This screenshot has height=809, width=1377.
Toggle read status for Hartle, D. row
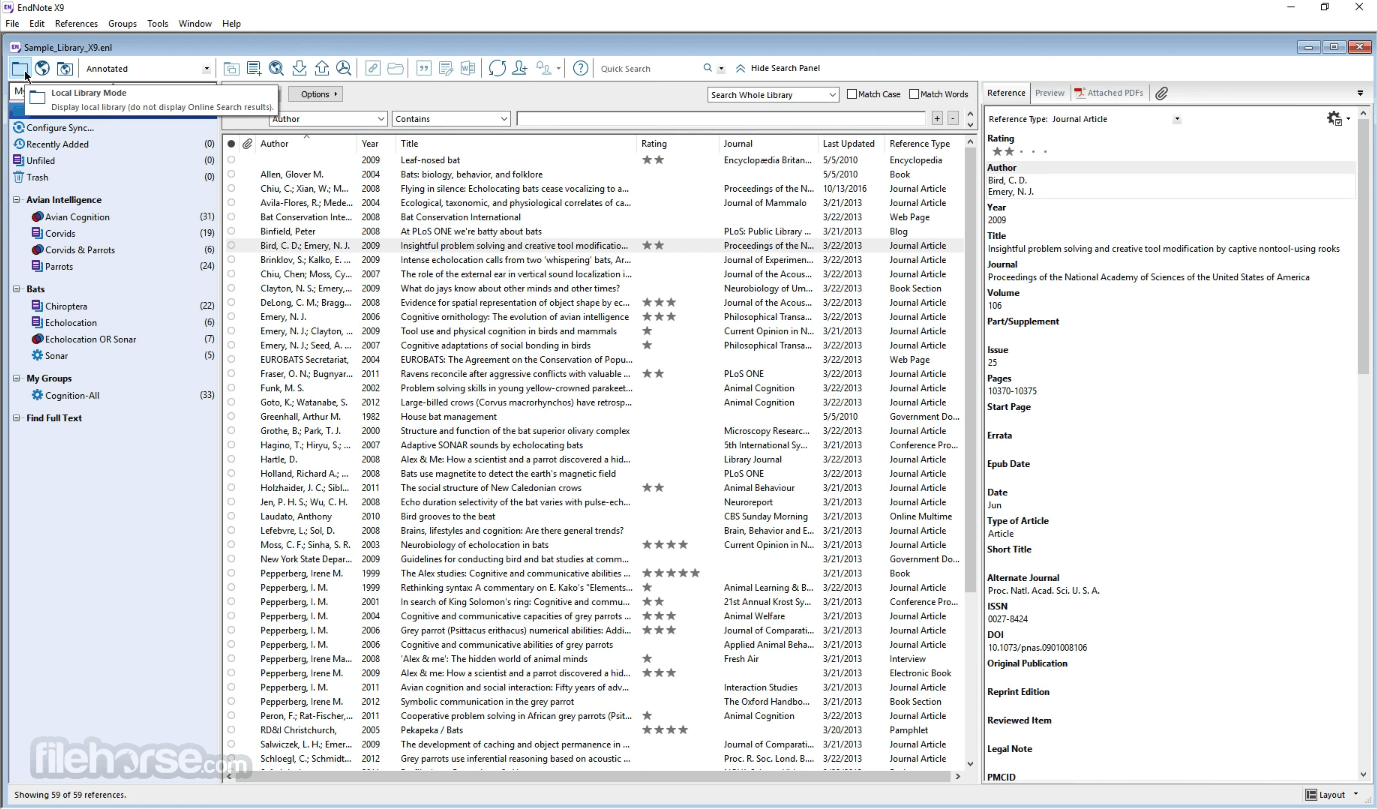pos(231,460)
